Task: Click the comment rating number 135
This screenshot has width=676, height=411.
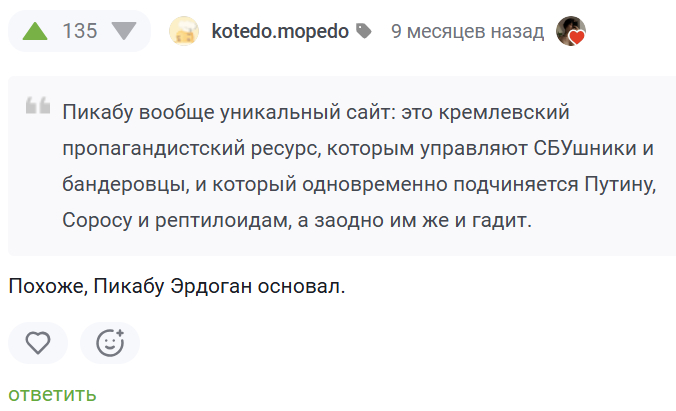Action: 80,31
